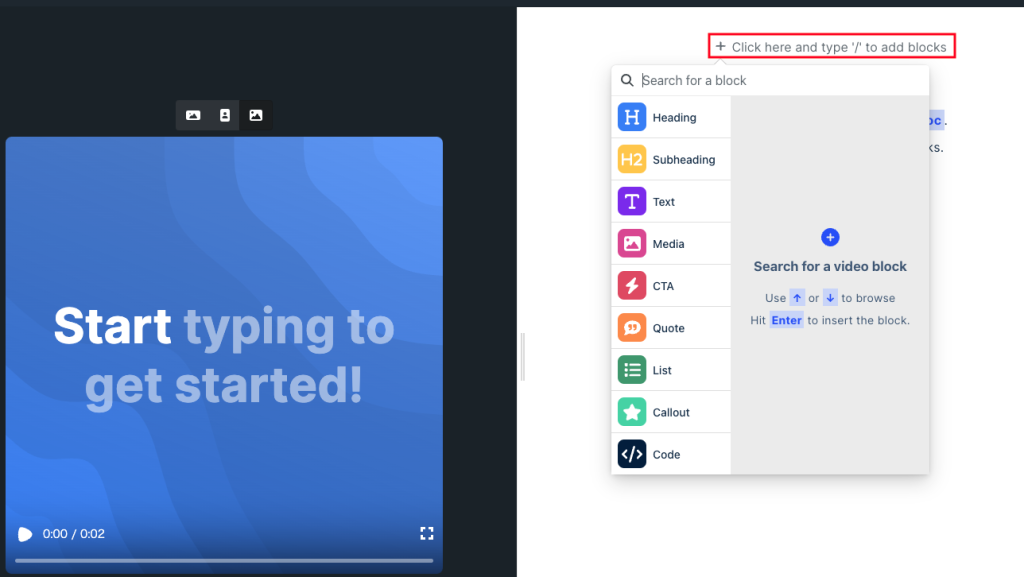Play the preview video
Image resolution: width=1024 pixels, height=577 pixels.
[x=25, y=534]
